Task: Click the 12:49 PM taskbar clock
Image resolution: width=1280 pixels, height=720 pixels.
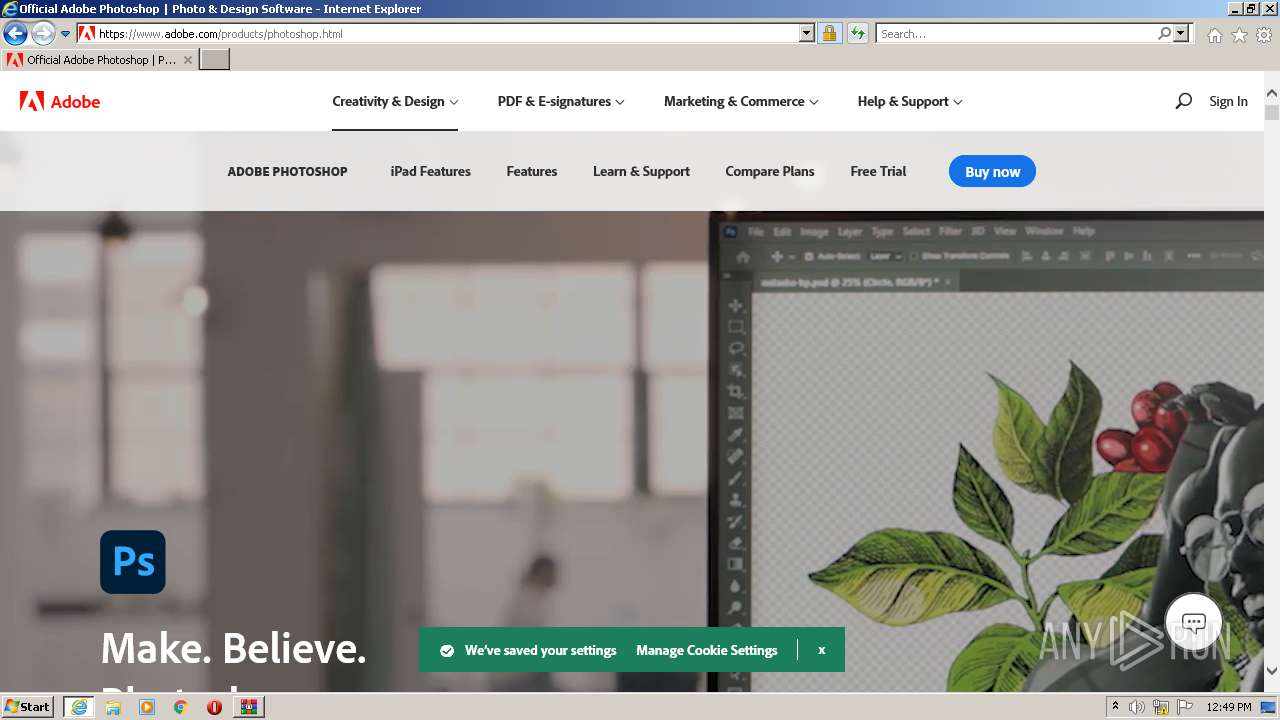Action: (1229, 707)
